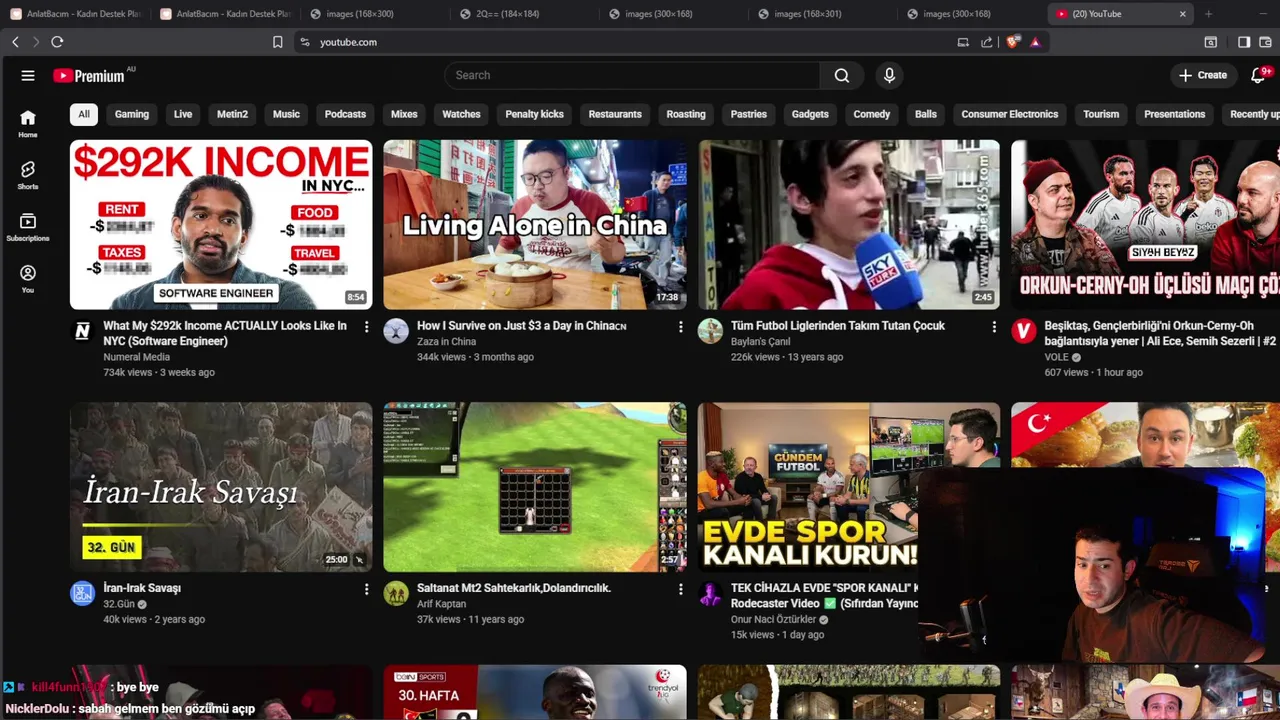Select the Comedy filter chip
Image resolution: width=1280 pixels, height=720 pixels.
pos(872,114)
